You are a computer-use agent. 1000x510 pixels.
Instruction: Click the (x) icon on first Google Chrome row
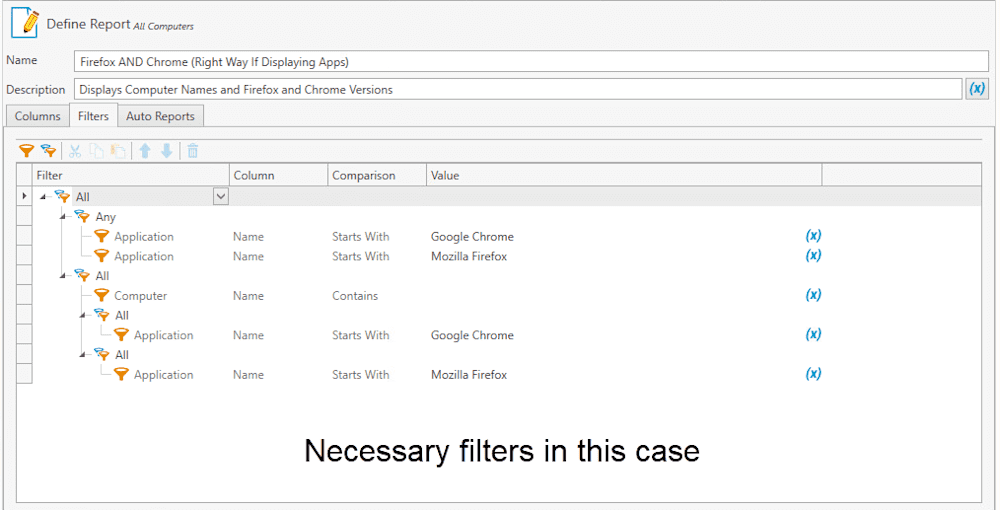point(813,236)
